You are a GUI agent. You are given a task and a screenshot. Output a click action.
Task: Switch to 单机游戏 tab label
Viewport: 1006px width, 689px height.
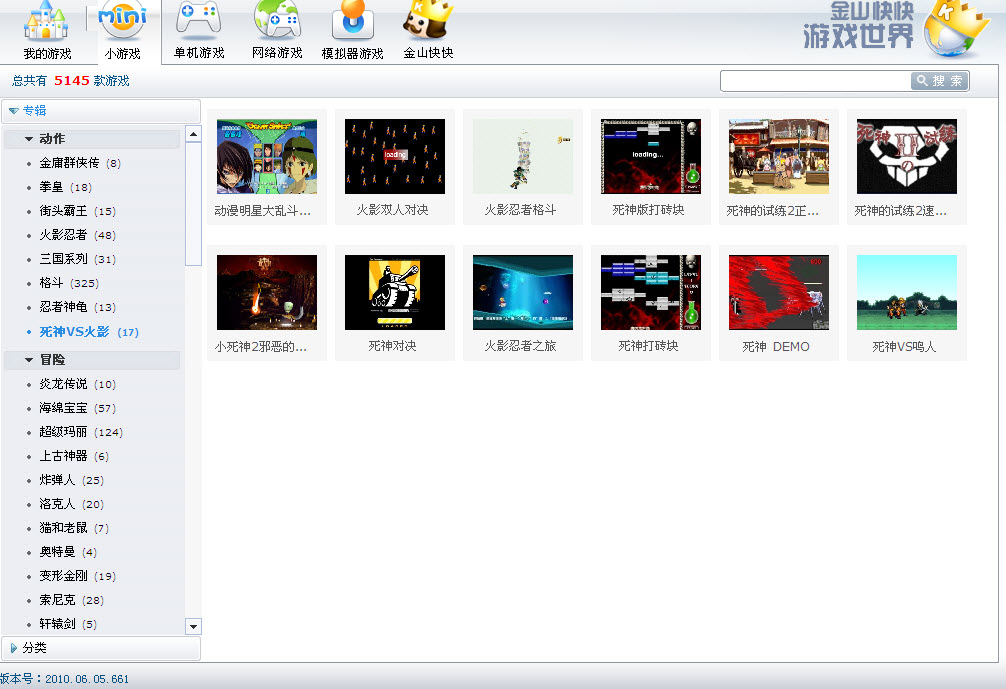coord(199,53)
